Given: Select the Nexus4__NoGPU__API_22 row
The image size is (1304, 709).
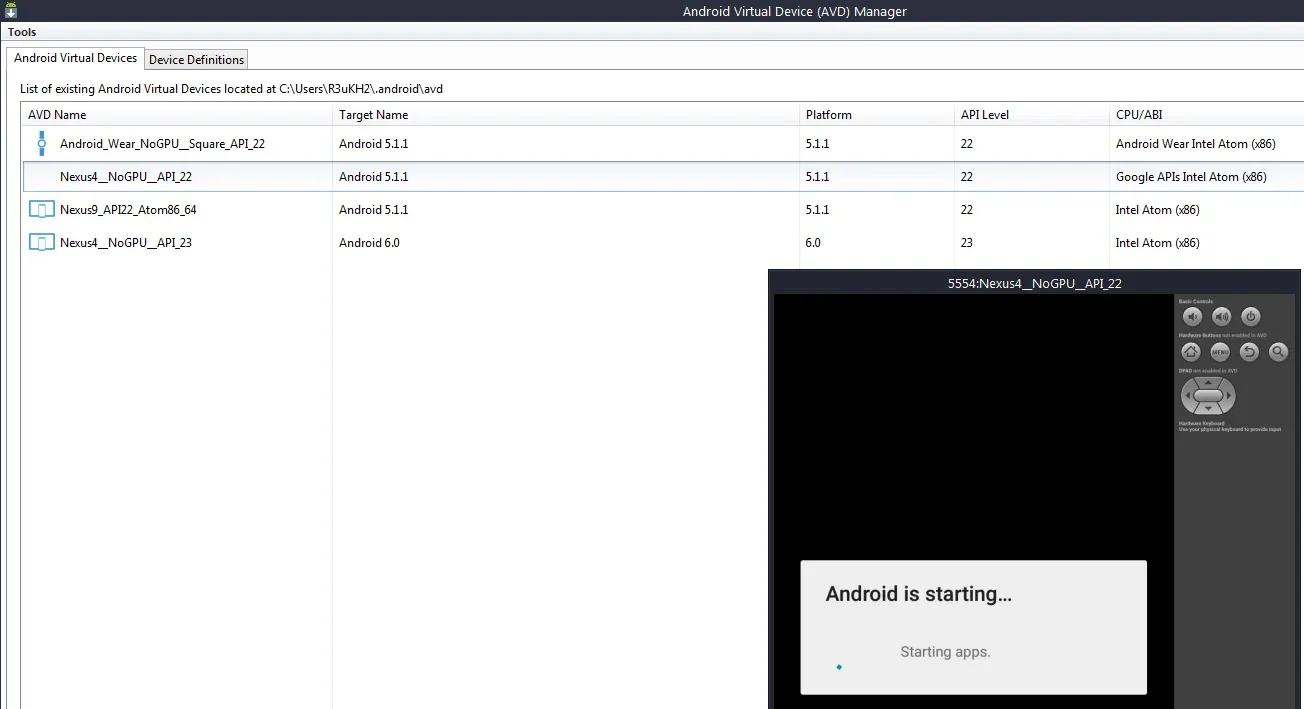Looking at the screenshot, I should click(663, 177).
